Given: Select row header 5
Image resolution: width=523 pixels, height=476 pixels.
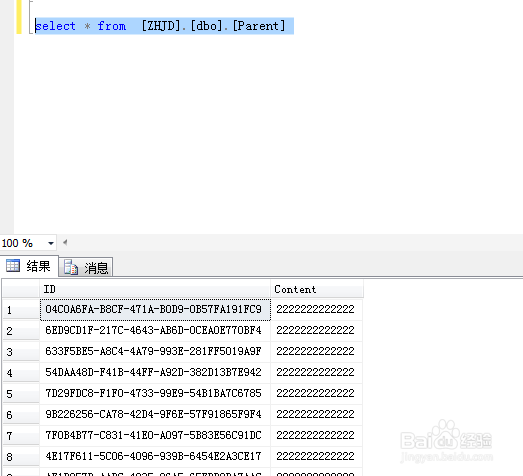Looking at the screenshot, I should click(x=21, y=394).
